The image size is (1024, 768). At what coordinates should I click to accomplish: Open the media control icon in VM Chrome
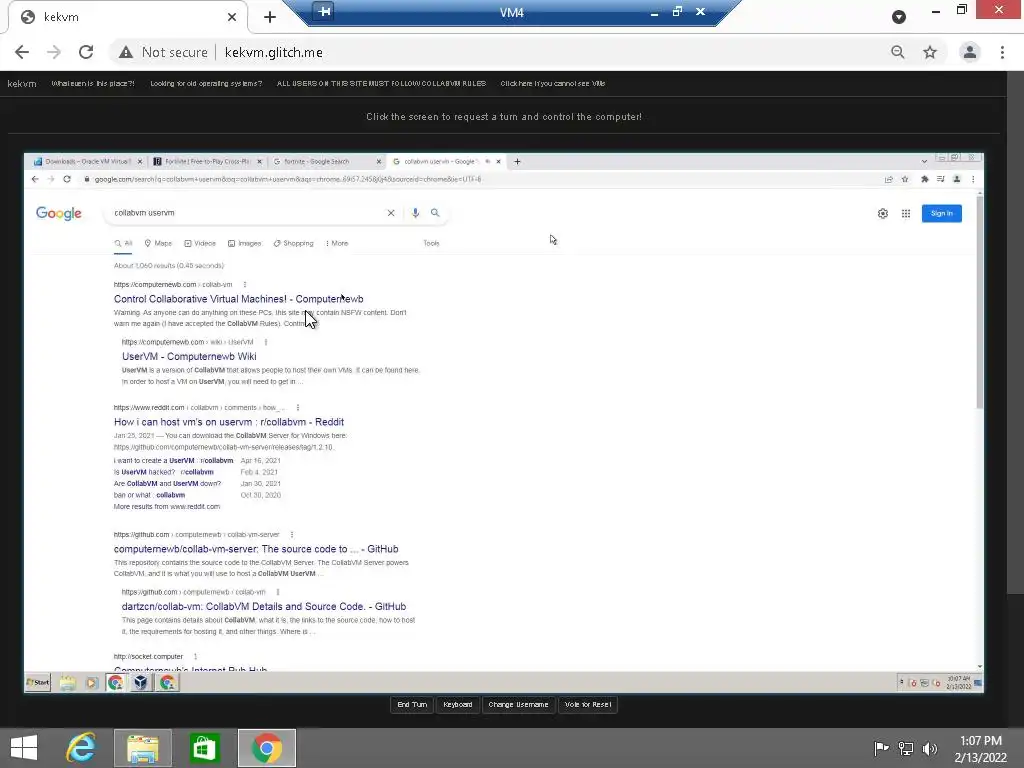(940, 179)
